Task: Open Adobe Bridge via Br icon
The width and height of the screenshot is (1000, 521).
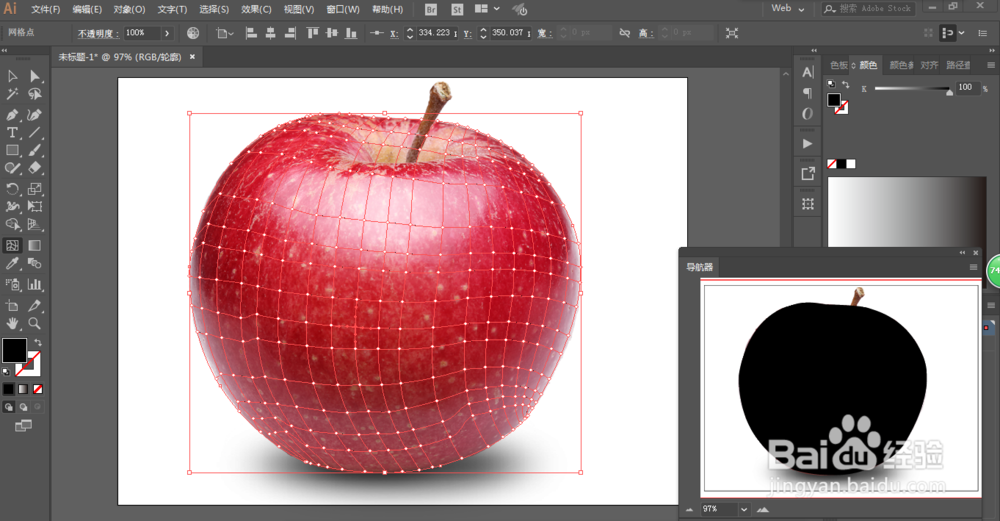Action: [431, 10]
